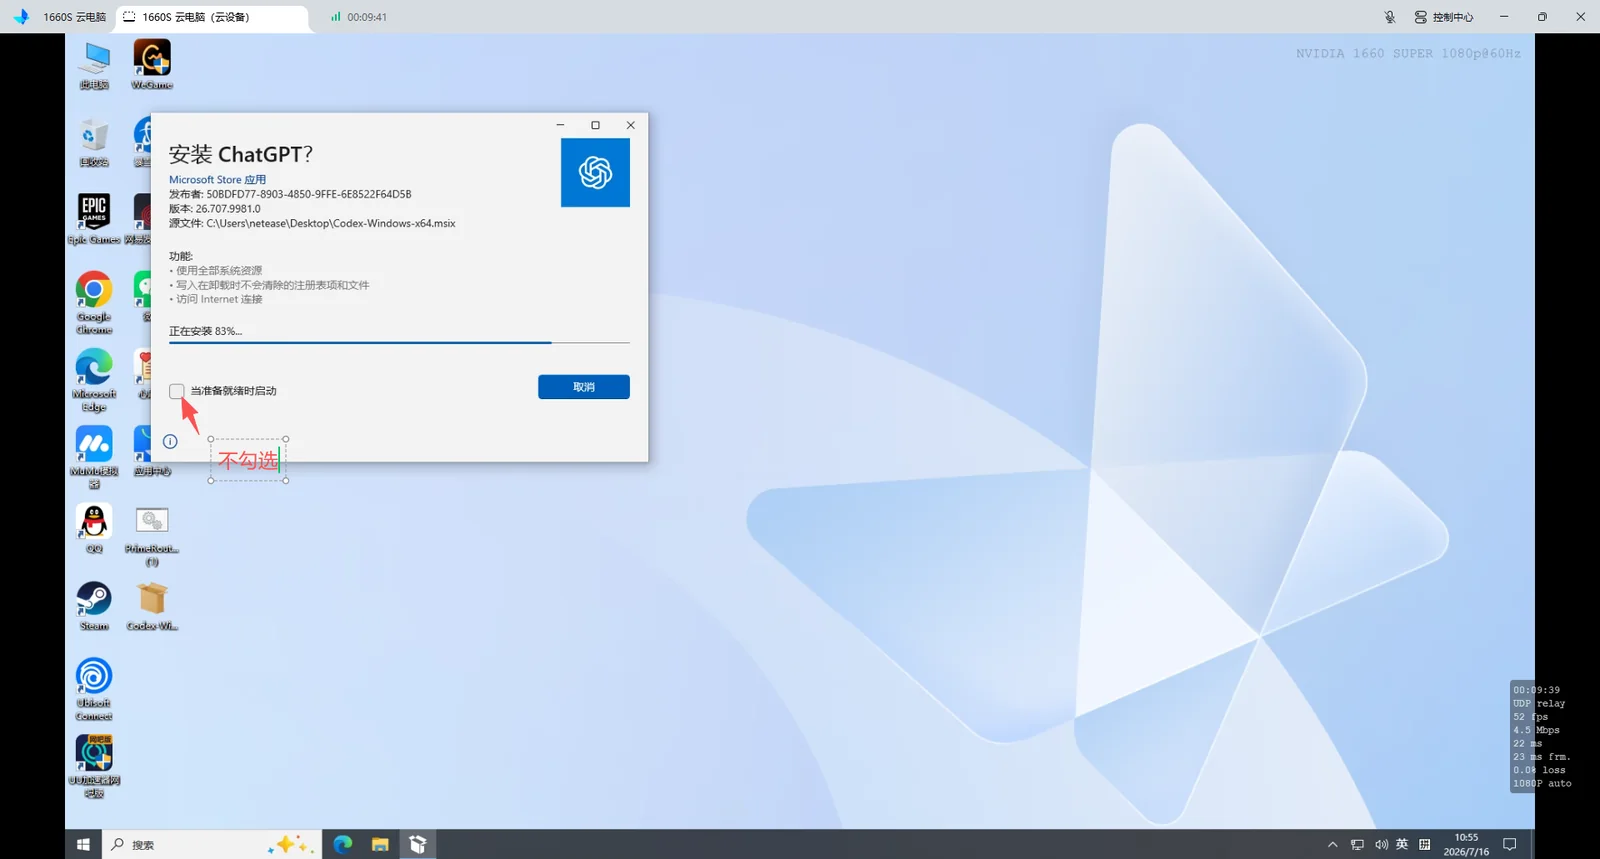This screenshot has width=1600, height=859.
Task: Click the 源文件 path line in installer
Action: tap(312, 223)
